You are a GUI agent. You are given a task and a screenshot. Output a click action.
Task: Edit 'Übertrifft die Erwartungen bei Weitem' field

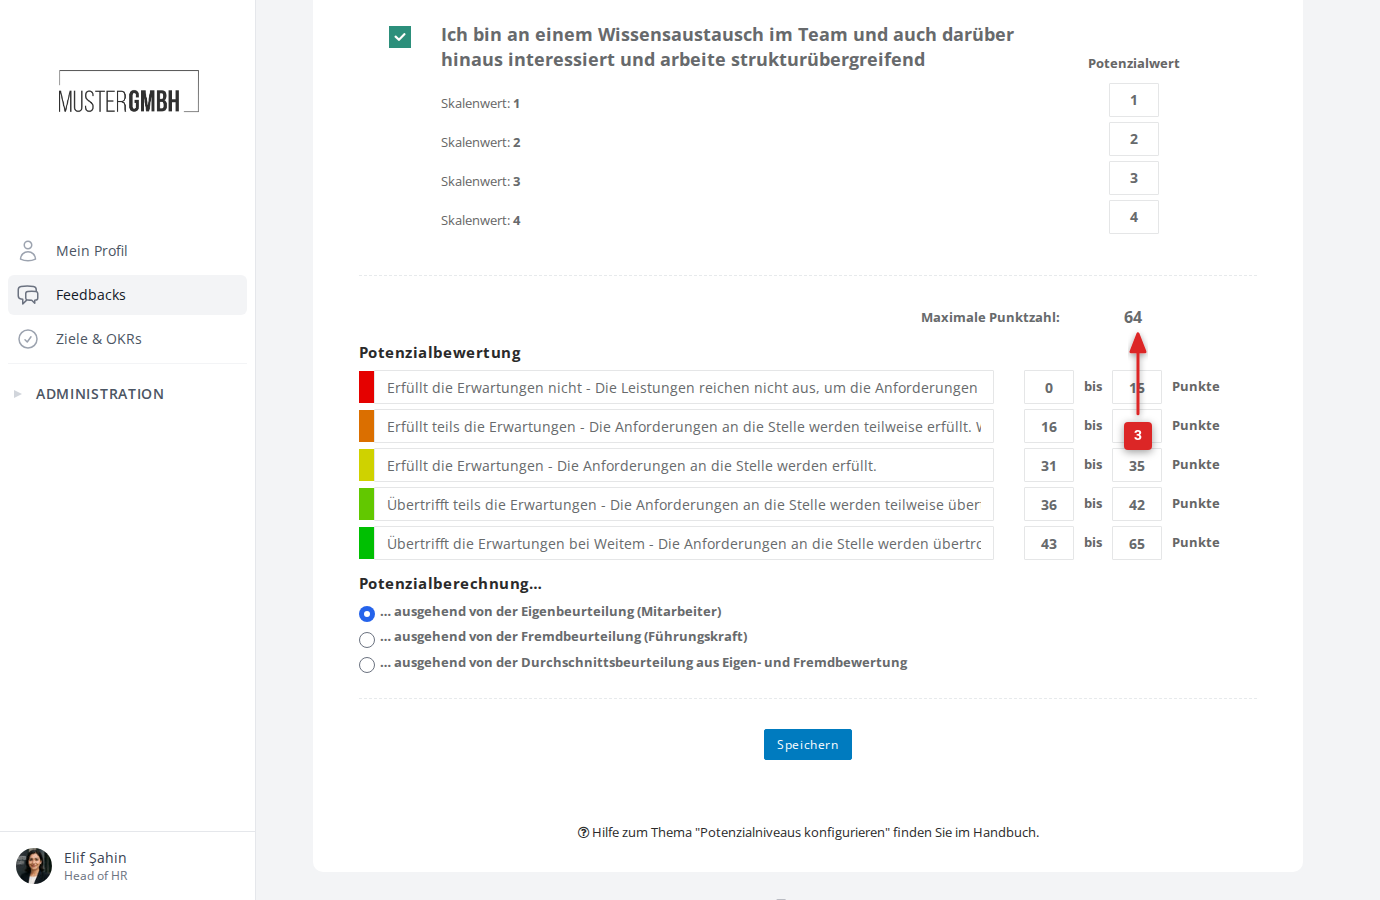coord(684,543)
